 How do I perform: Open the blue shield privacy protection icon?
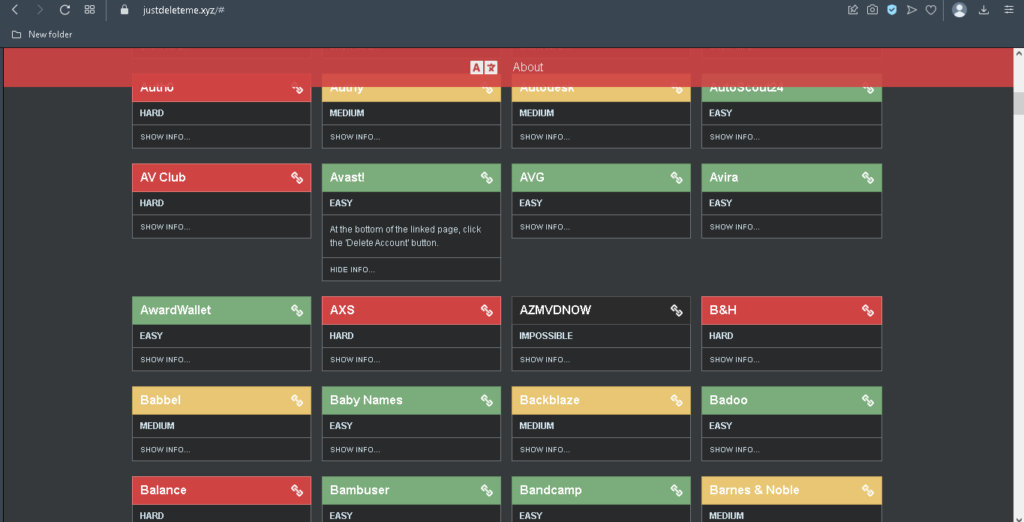coord(892,10)
